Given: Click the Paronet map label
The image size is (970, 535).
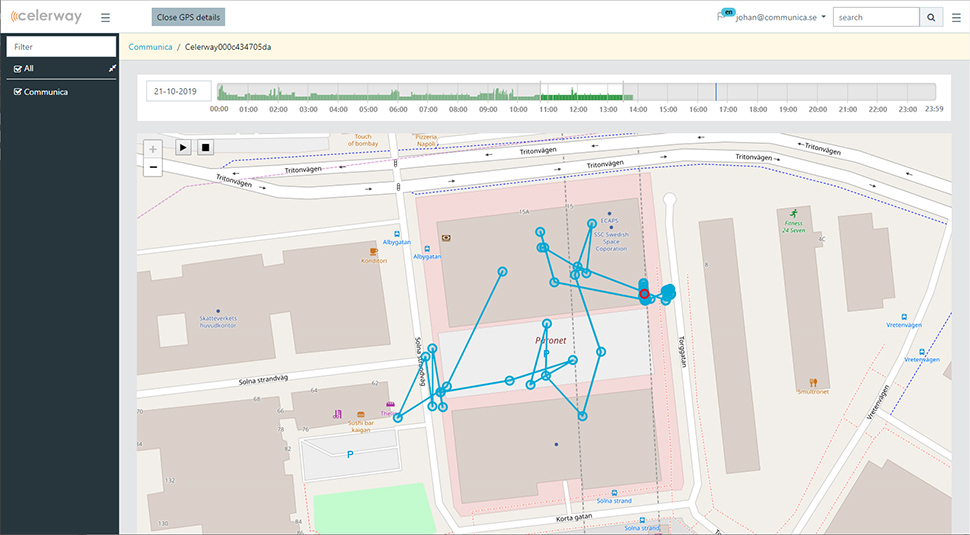Looking at the screenshot, I should (551, 340).
